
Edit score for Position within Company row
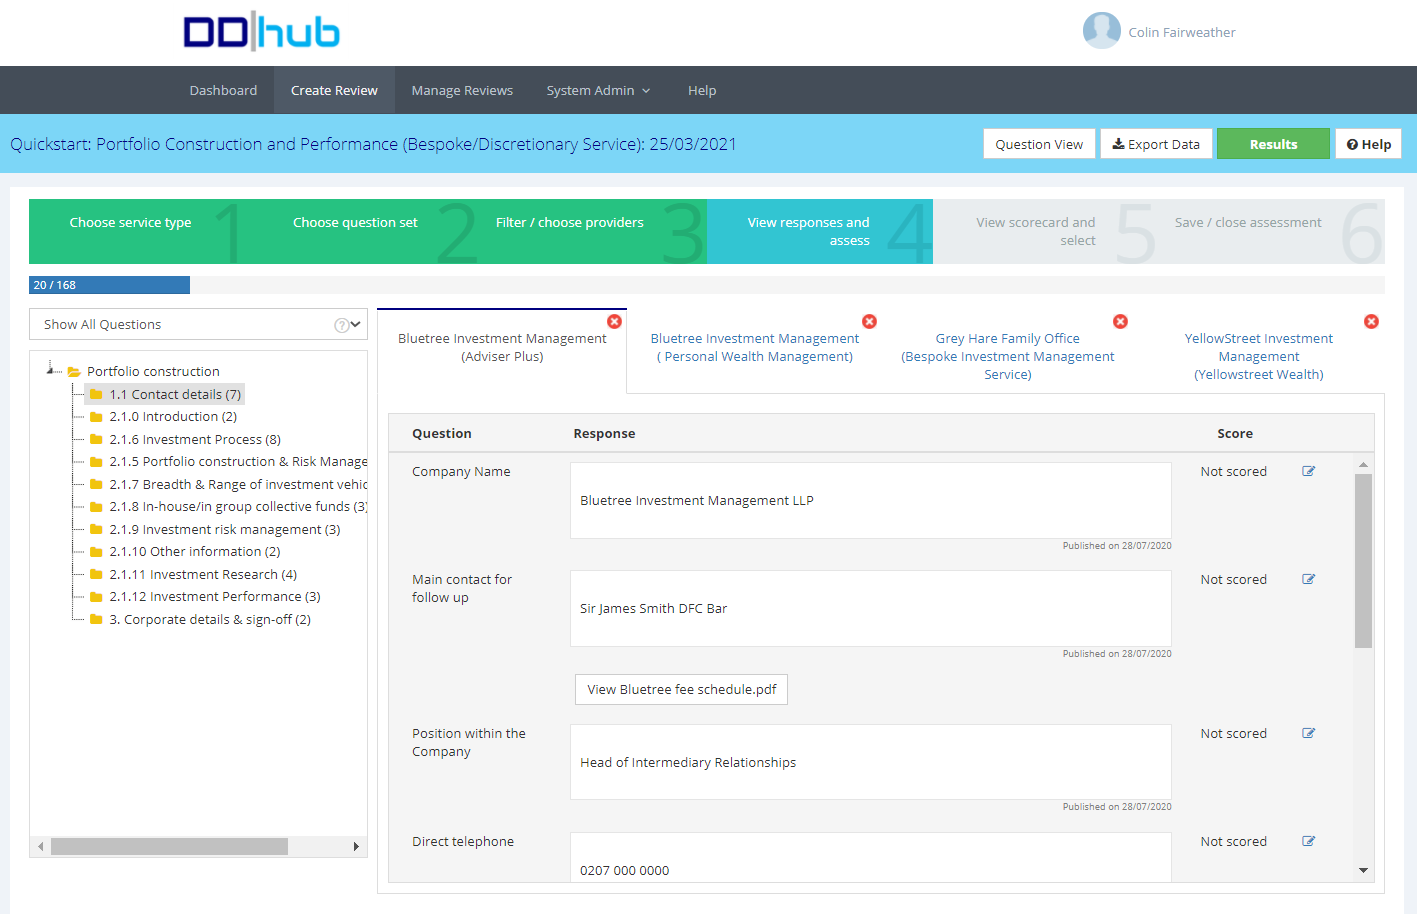point(1308,733)
